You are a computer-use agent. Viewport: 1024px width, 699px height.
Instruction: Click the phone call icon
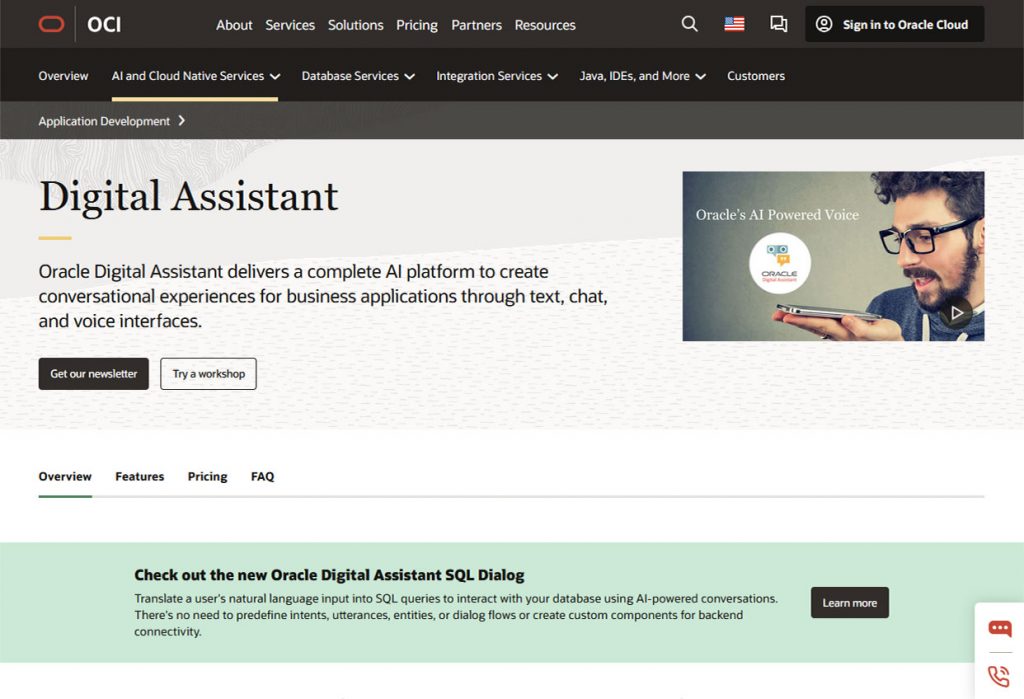pyautogui.click(x=999, y=676)
